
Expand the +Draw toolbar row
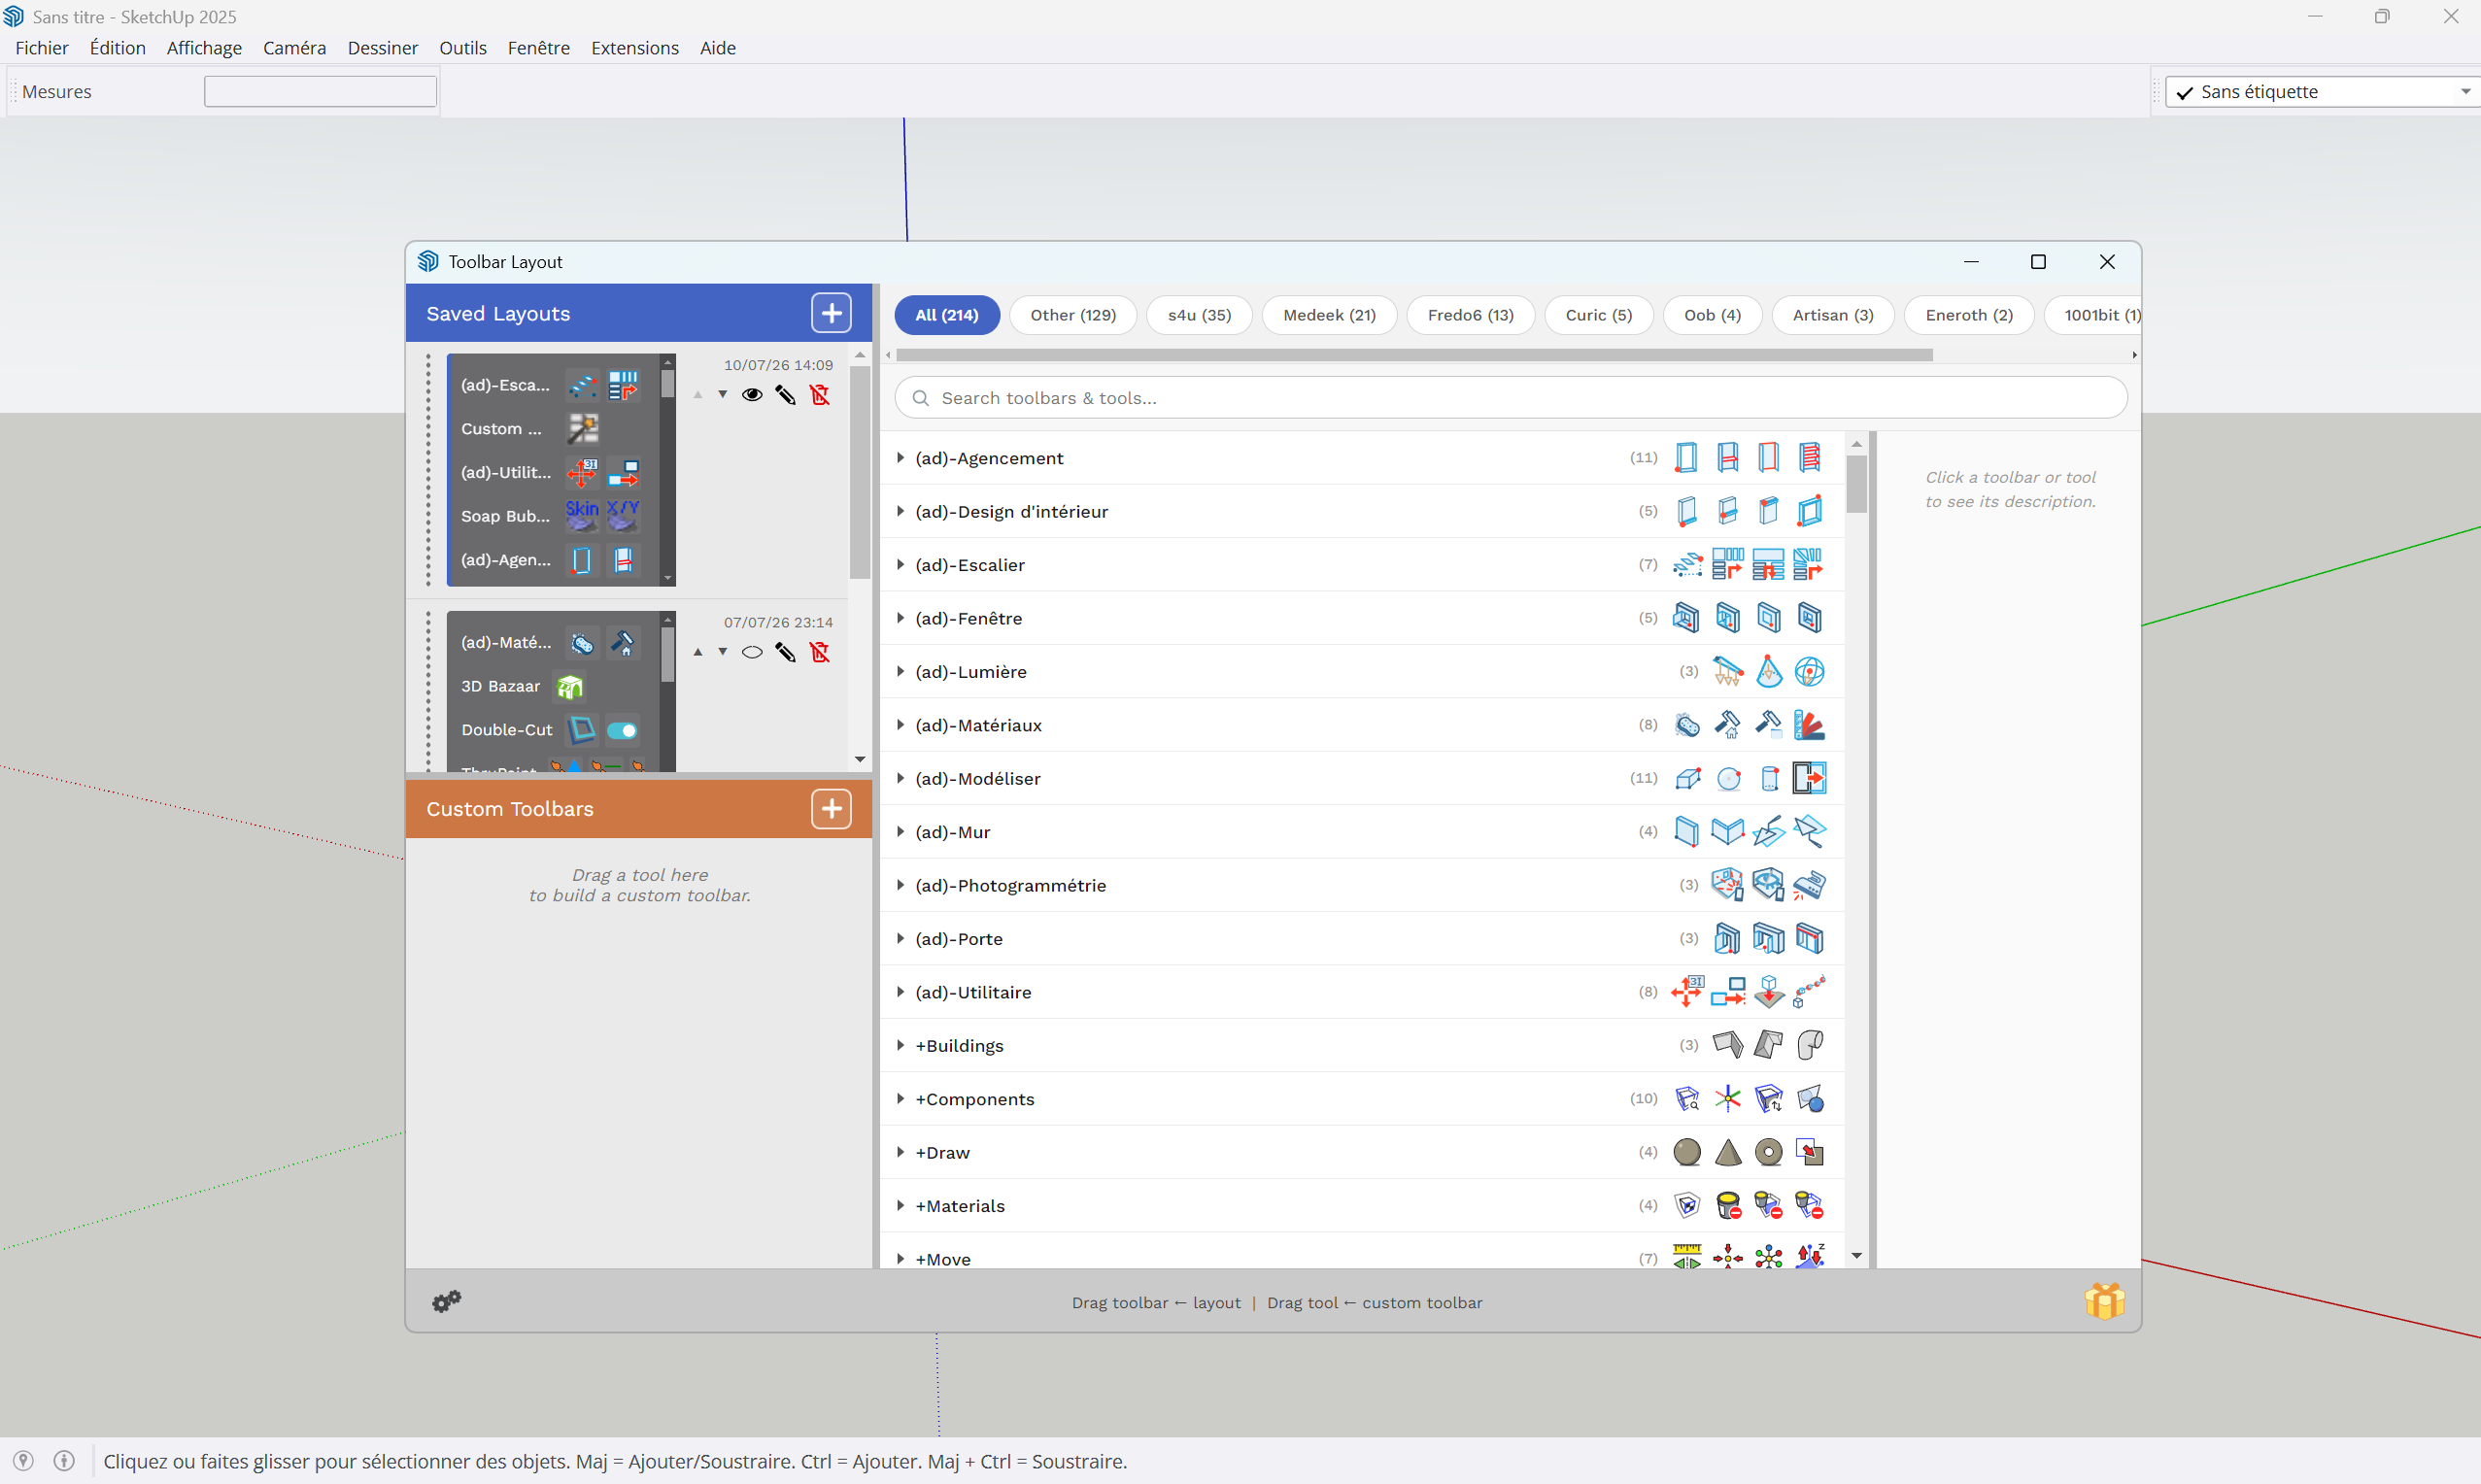900,1152
